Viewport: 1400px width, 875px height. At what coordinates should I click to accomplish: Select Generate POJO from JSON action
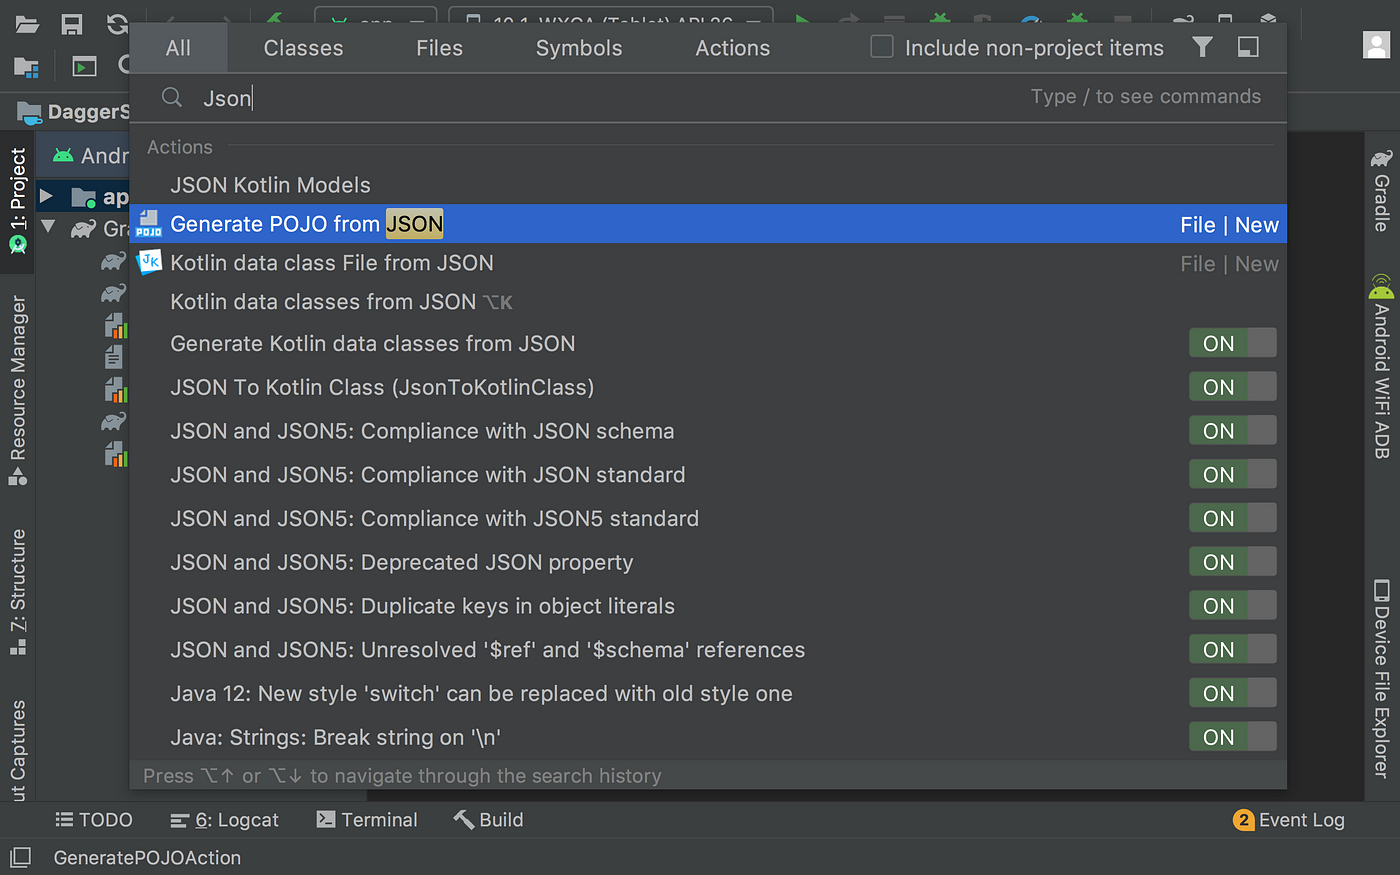[708, 224]
